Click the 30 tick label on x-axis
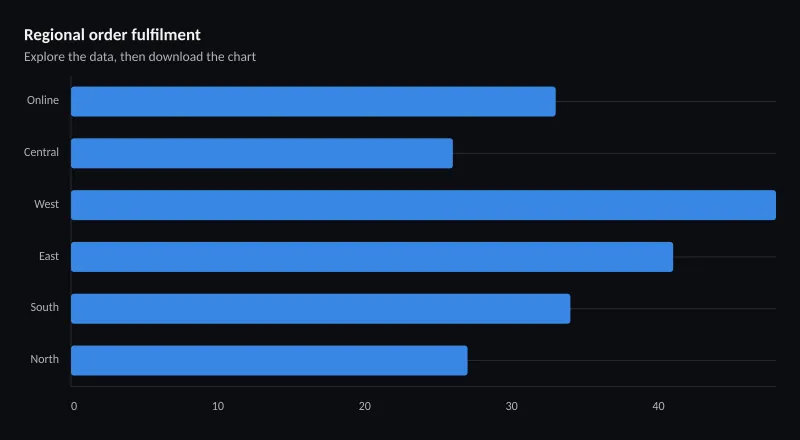The image size is (800, 440). [512, 406]
